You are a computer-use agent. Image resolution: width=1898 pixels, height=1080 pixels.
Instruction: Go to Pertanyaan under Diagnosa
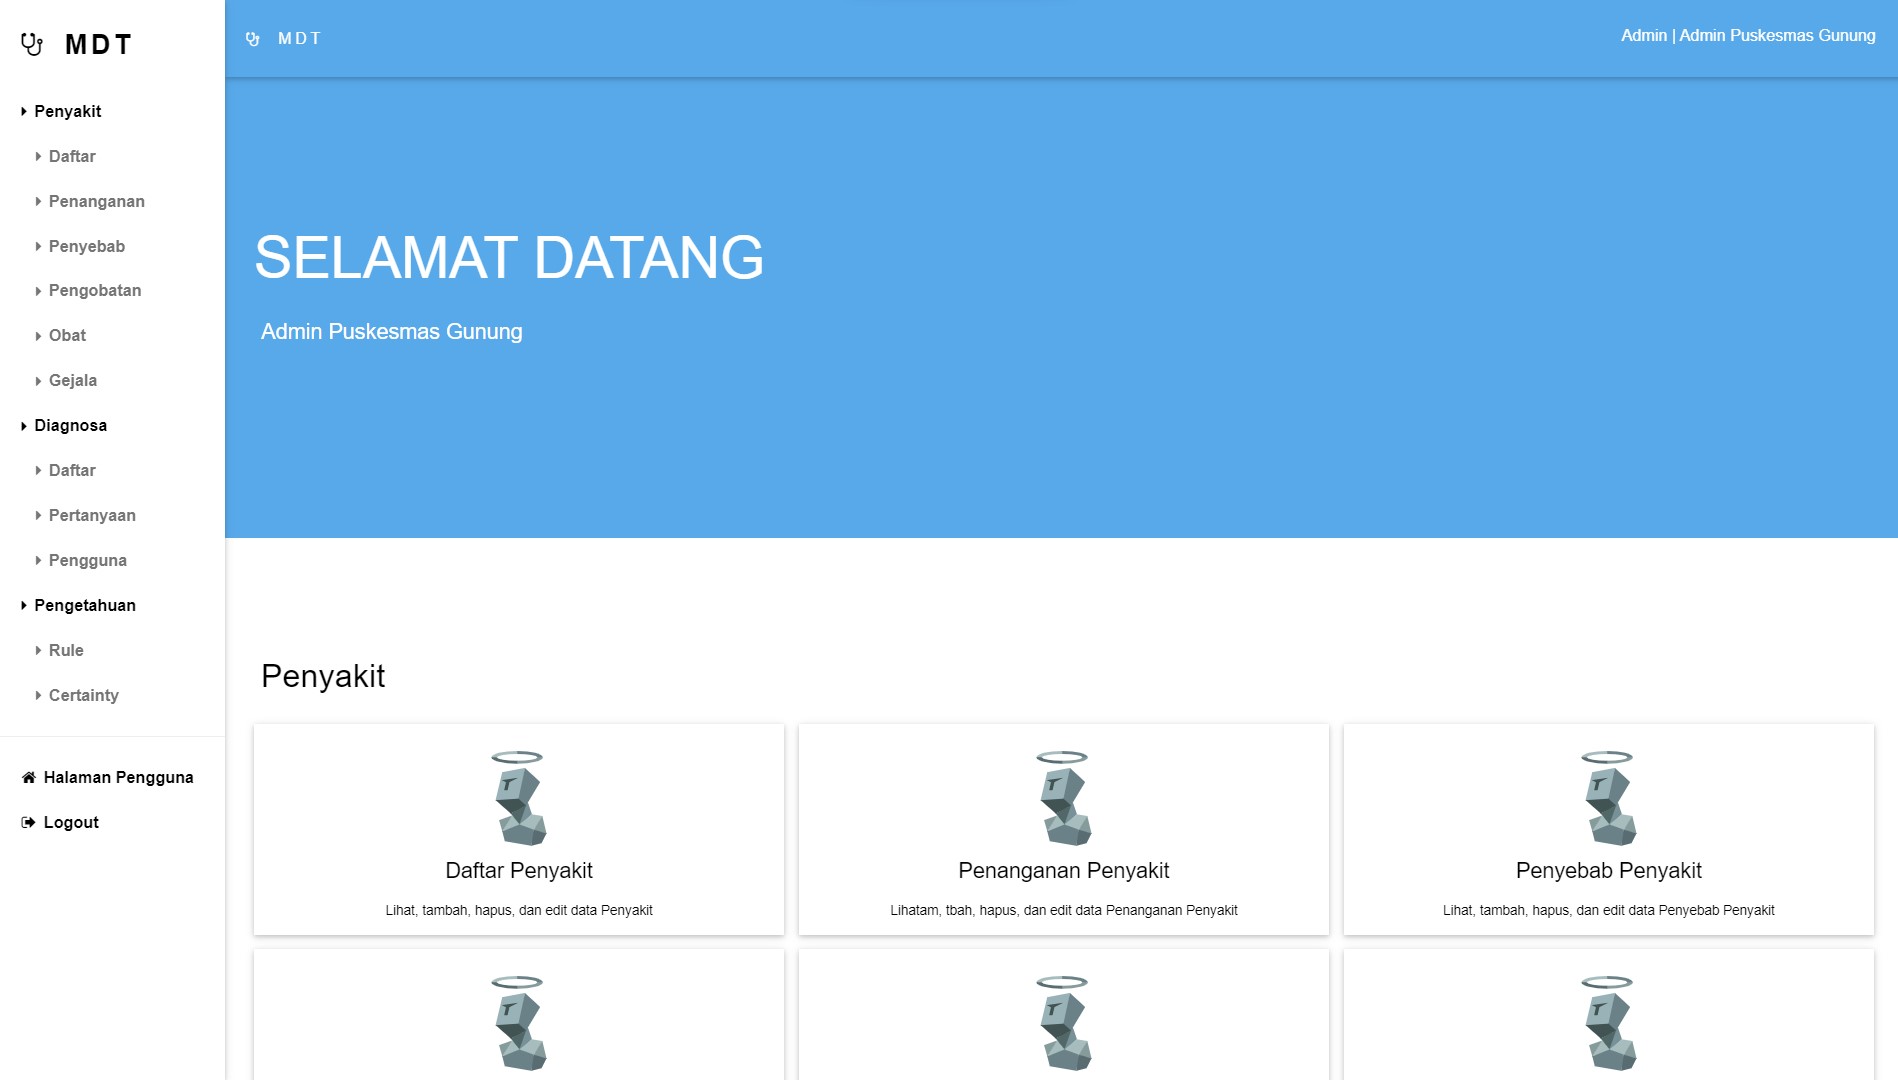click(x=92, y=516)
